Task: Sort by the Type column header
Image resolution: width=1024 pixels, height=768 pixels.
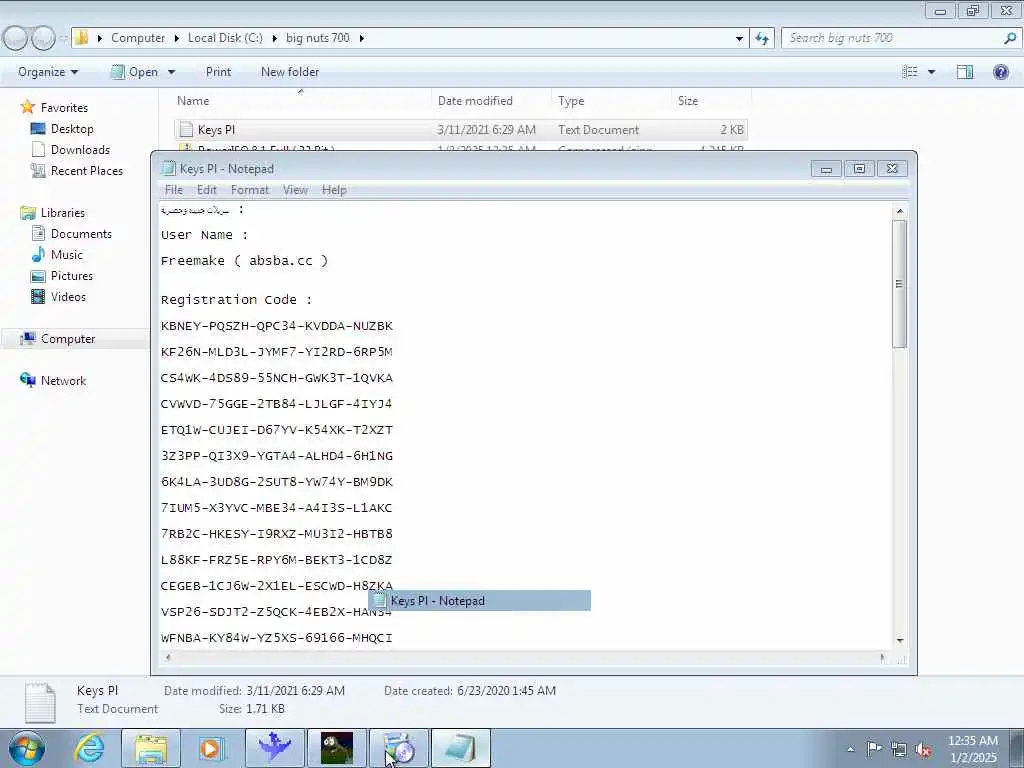Action: [611, 101]
